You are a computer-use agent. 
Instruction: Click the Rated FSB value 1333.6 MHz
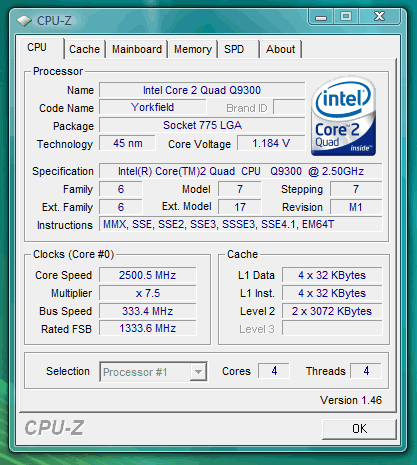(x=147, y=328)
